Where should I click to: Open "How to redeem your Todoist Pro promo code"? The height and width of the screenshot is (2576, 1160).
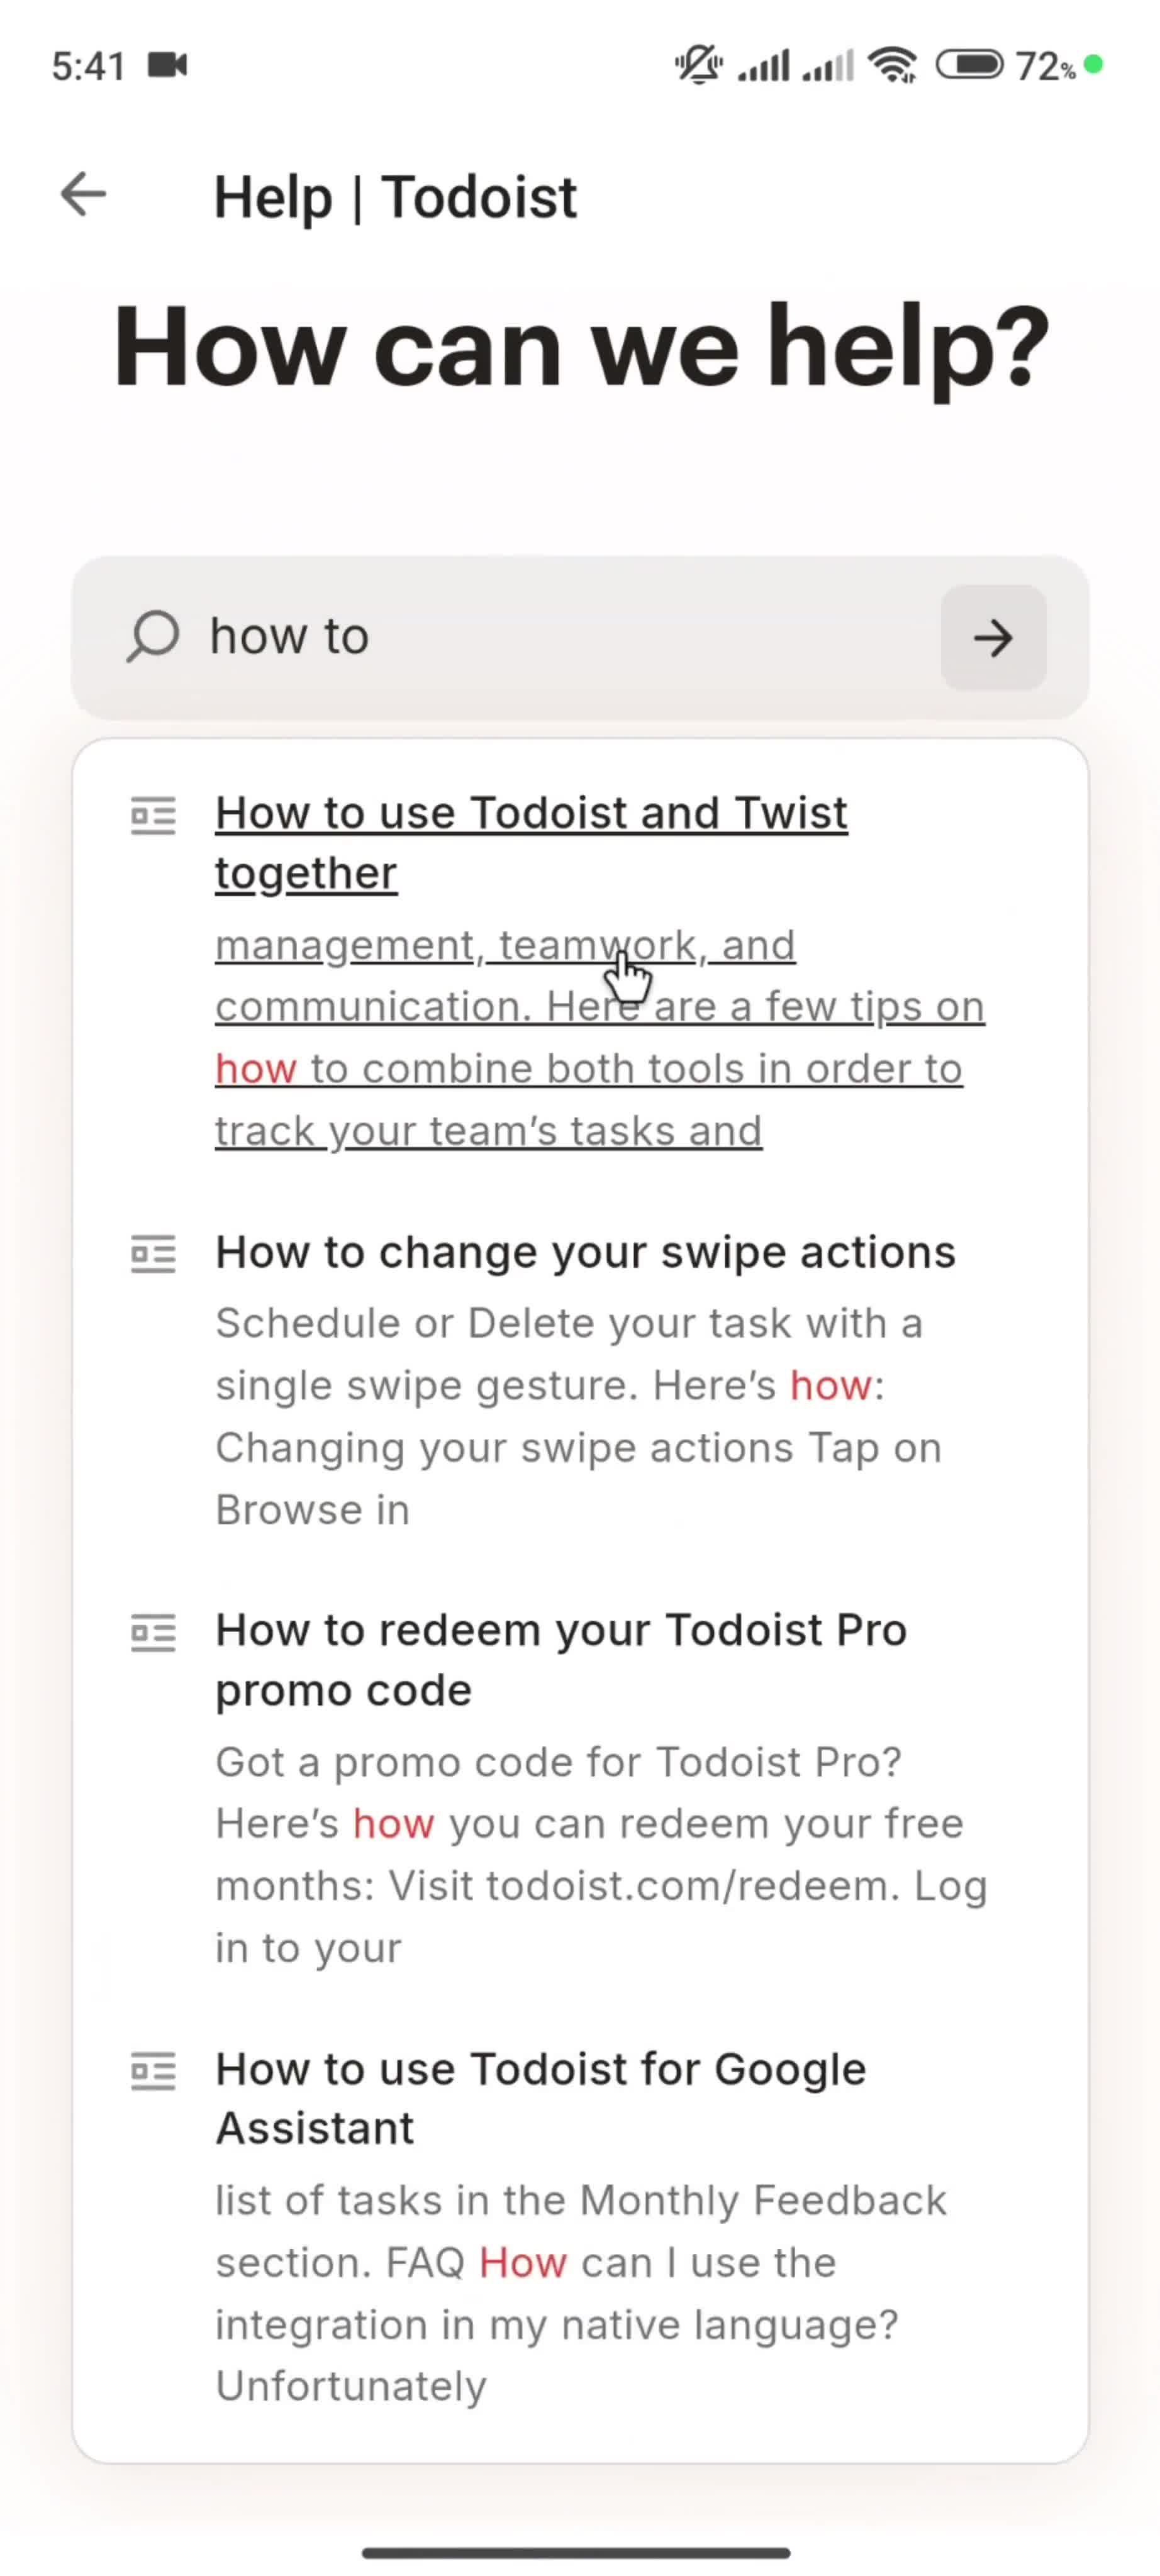point(561,1660)
